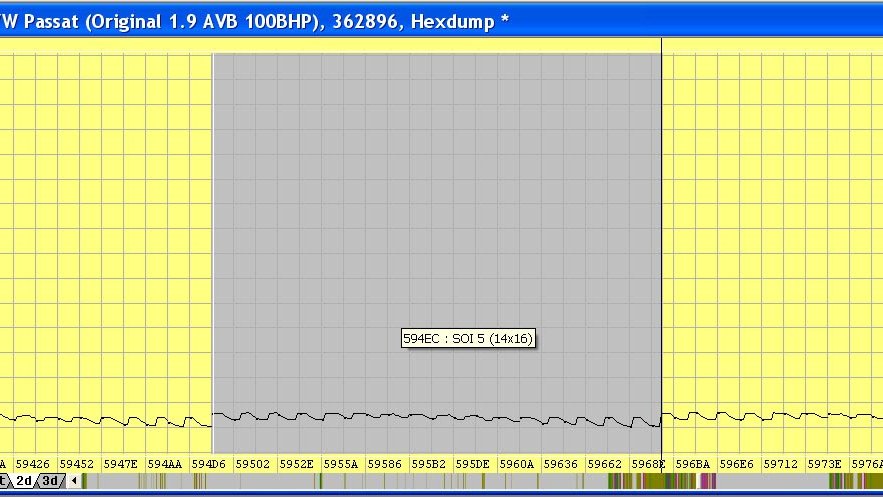Click the address label 59426
Screen dimensions: 883x497
click(33, 464)
